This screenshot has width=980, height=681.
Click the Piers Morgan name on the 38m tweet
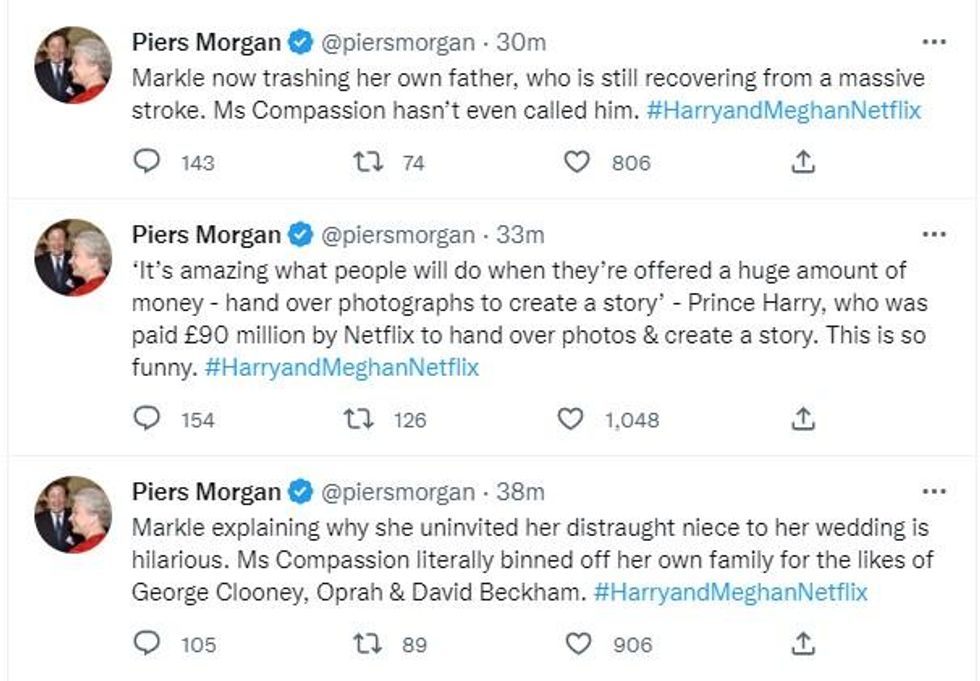(207, 492)
